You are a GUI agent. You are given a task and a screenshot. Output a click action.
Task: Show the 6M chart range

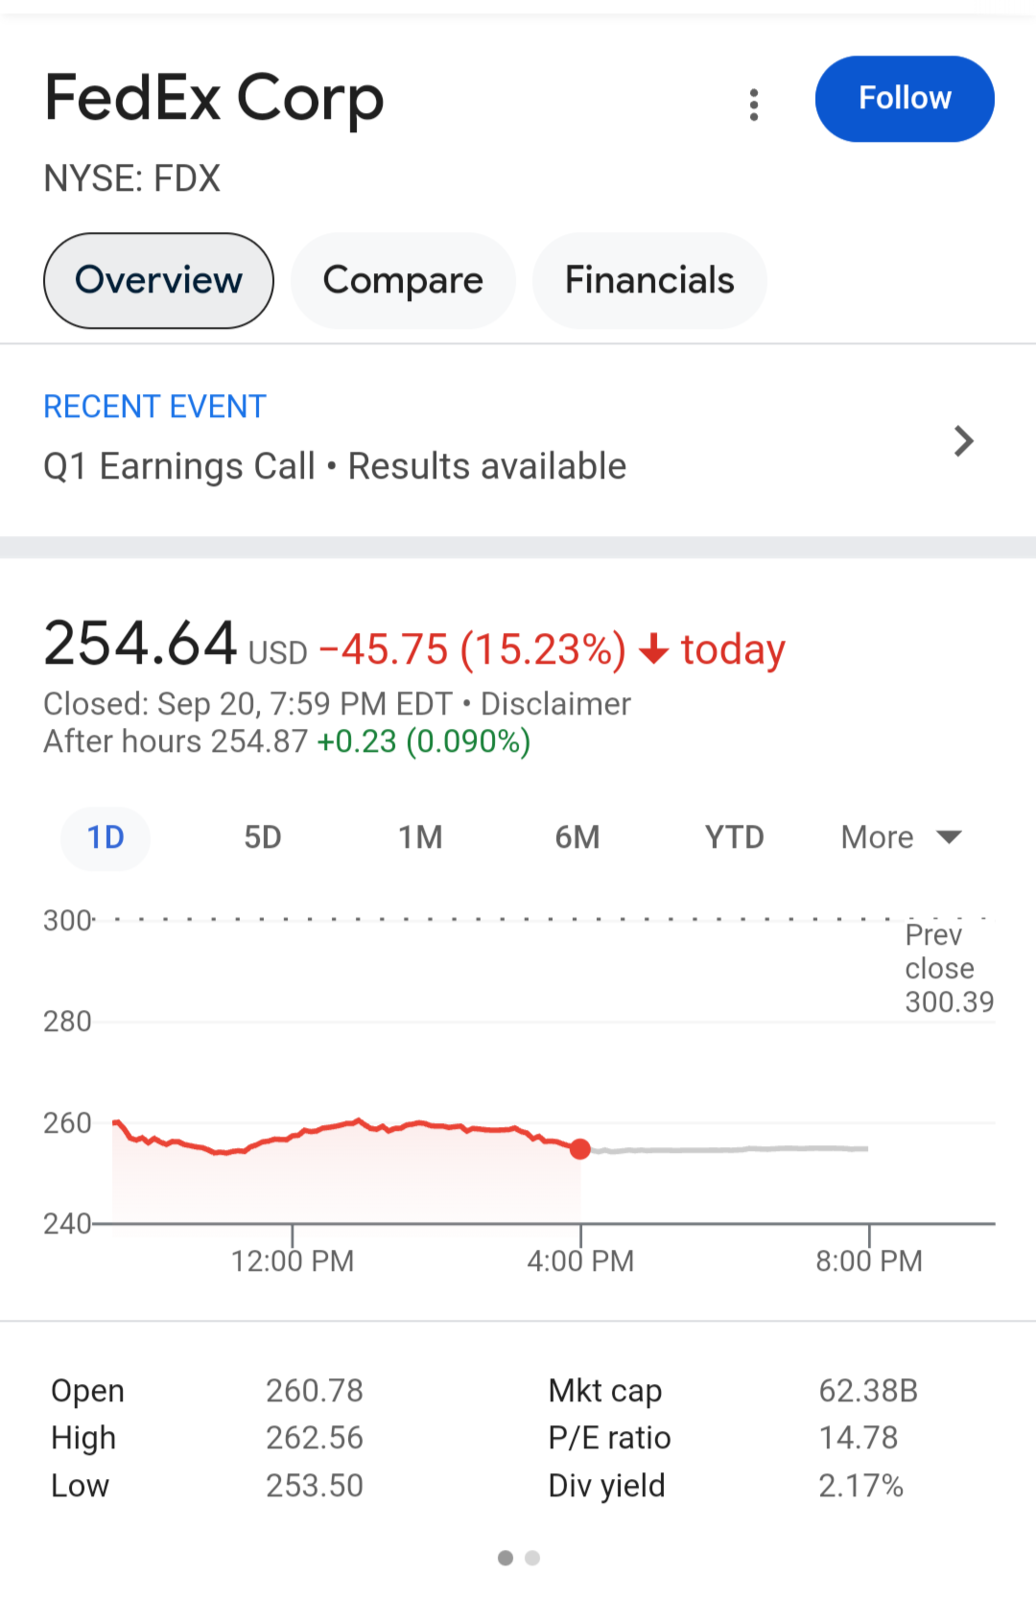click(577, 837)
